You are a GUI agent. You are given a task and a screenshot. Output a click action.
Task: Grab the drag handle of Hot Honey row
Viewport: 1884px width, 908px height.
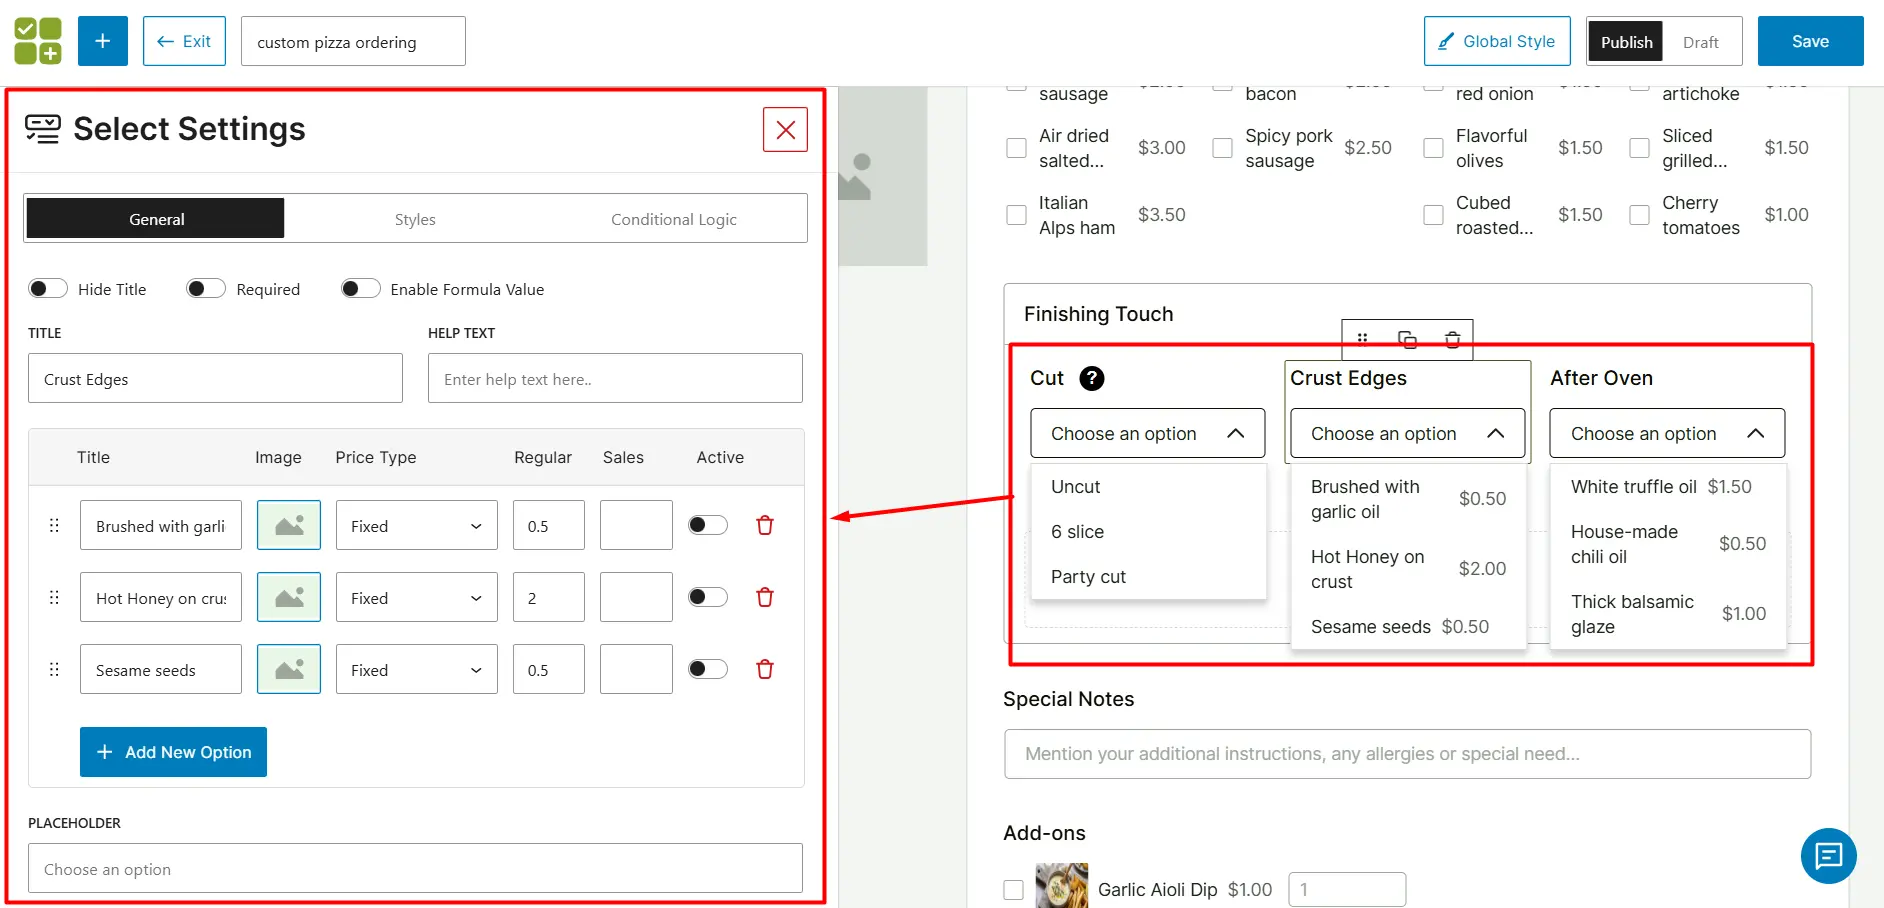[x=54, y=597]
